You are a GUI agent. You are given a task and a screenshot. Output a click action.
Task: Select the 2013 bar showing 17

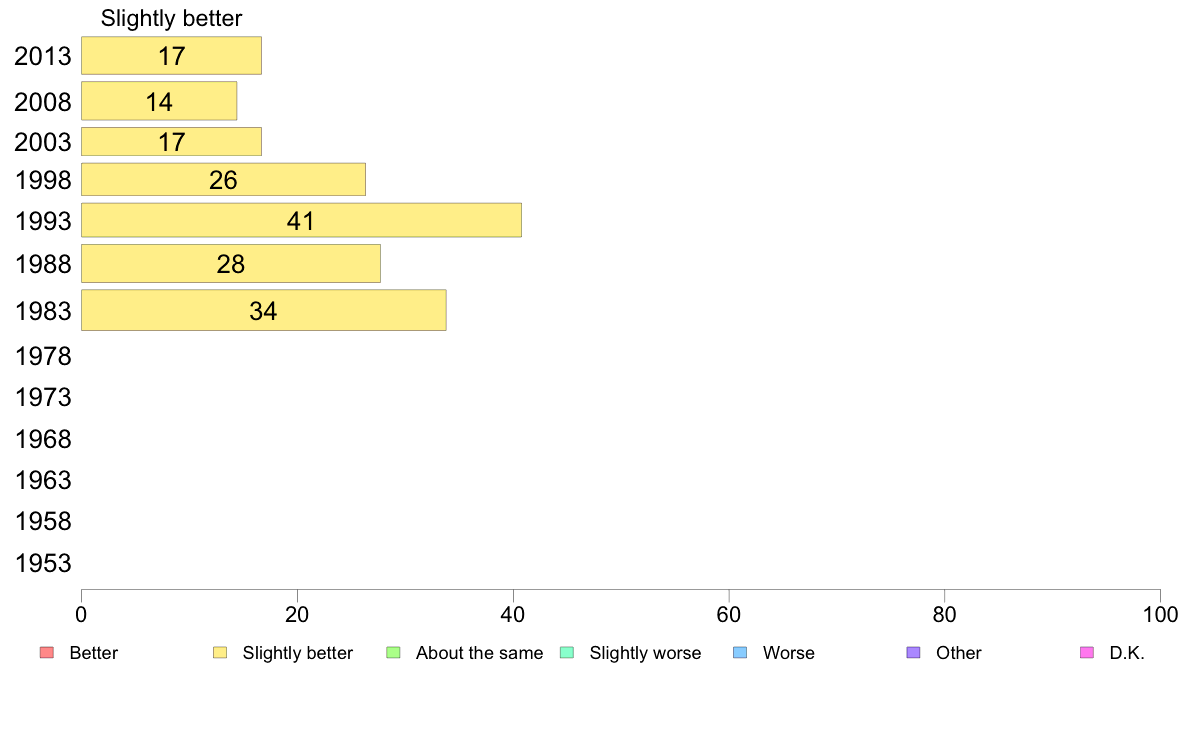tap(171, 56)
